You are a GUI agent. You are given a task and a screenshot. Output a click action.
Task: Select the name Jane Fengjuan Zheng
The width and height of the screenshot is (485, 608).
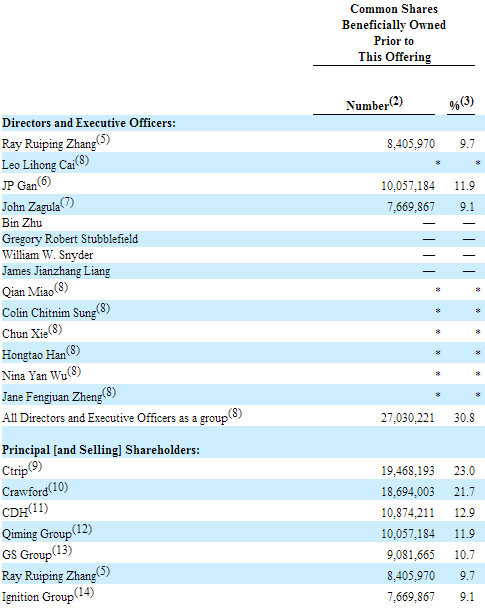(x=52, y=396)
